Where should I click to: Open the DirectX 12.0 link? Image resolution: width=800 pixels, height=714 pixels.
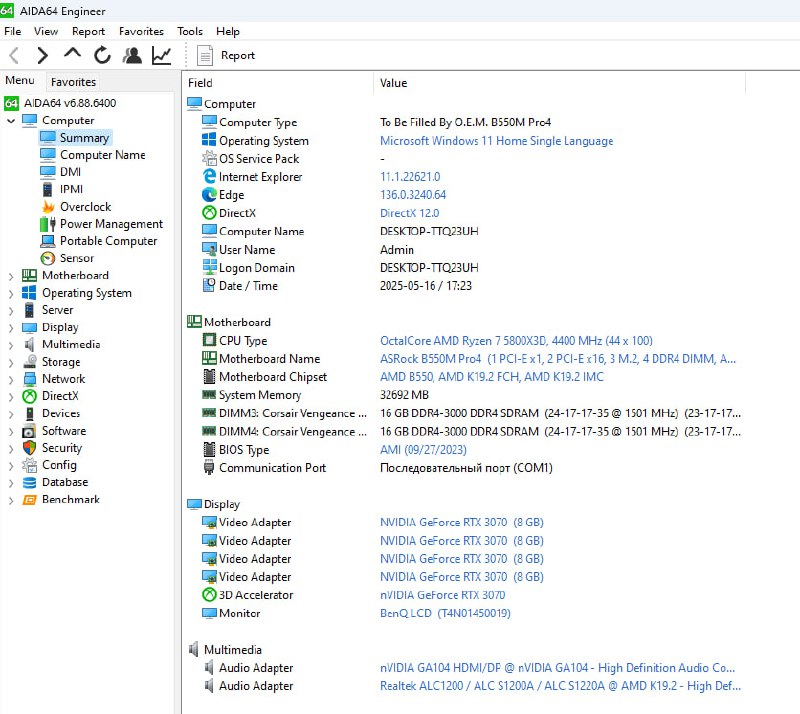410,213
